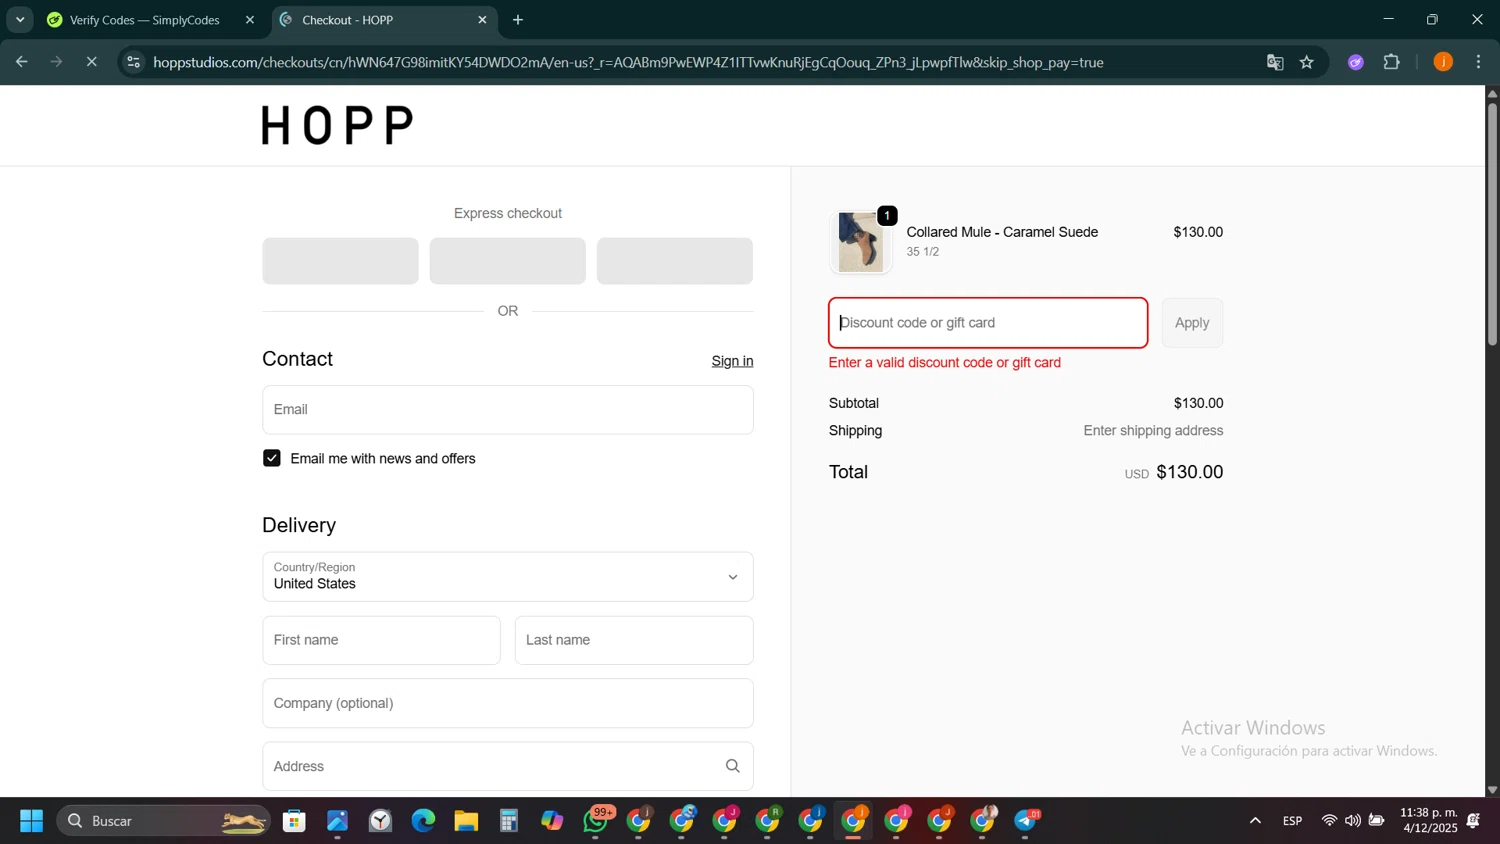Open Microsoft Store from taskbar
Viewport: 1500px width, 844px height.
pos(294,821)
